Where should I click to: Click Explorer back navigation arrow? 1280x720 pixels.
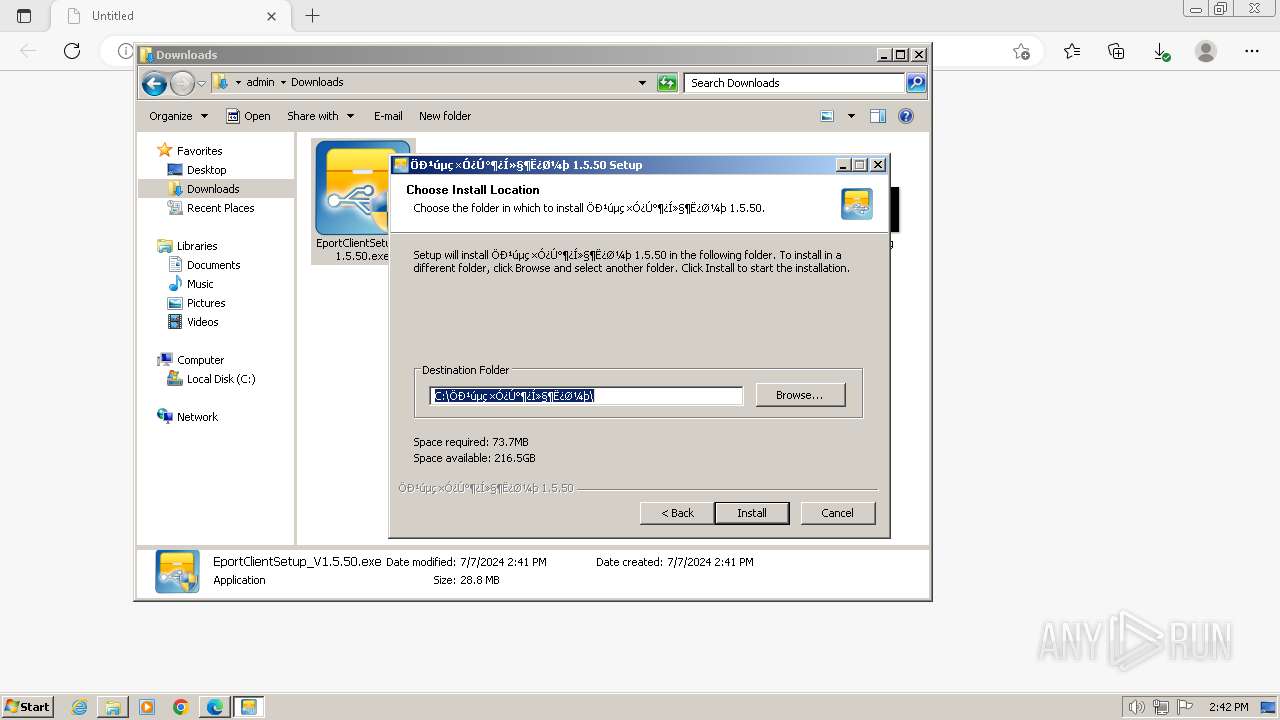click(x=154, y=83)
